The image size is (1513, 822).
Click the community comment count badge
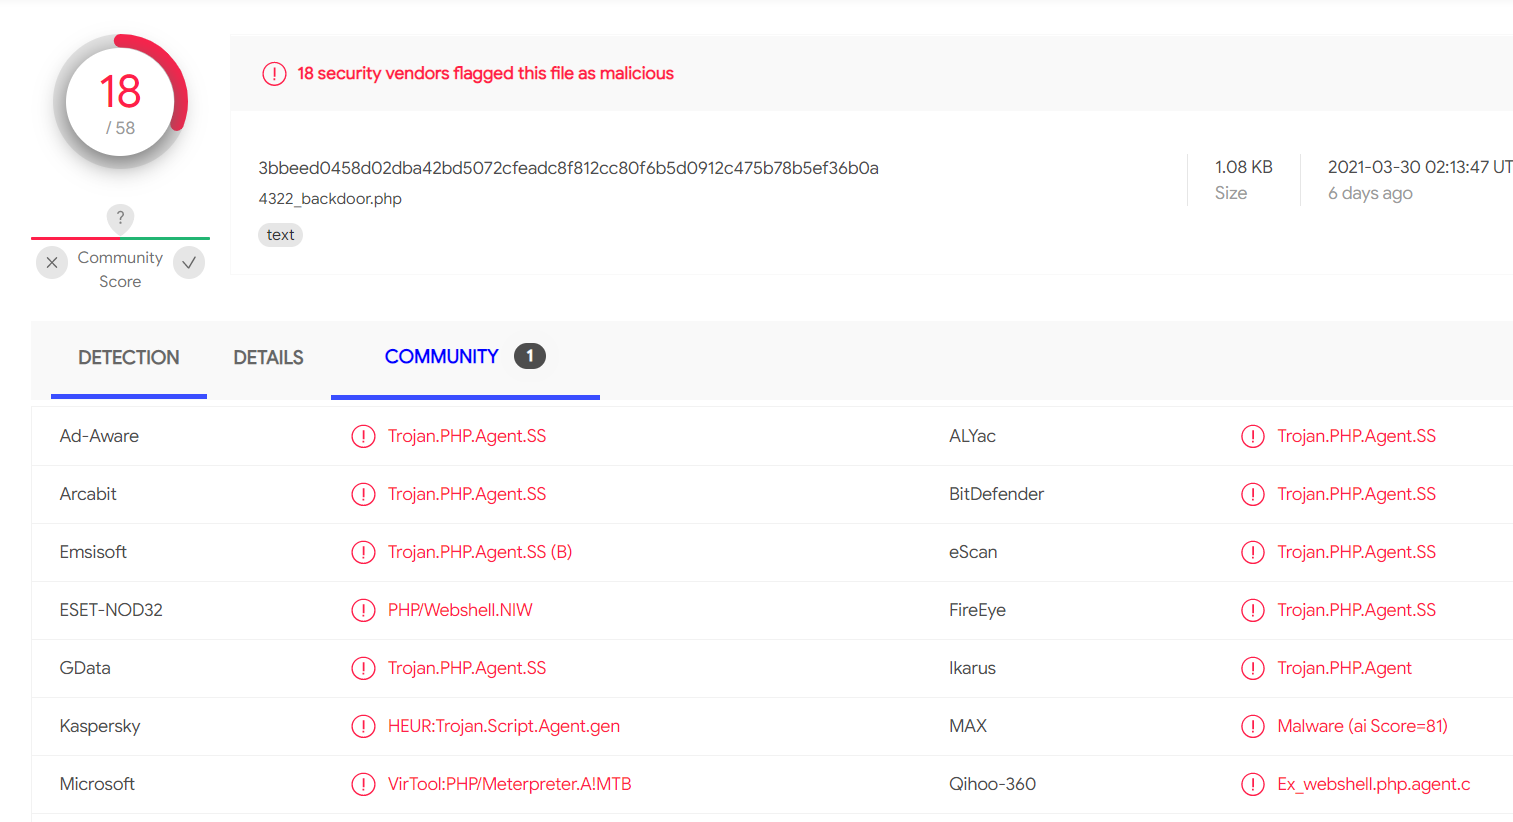(530, 356)
